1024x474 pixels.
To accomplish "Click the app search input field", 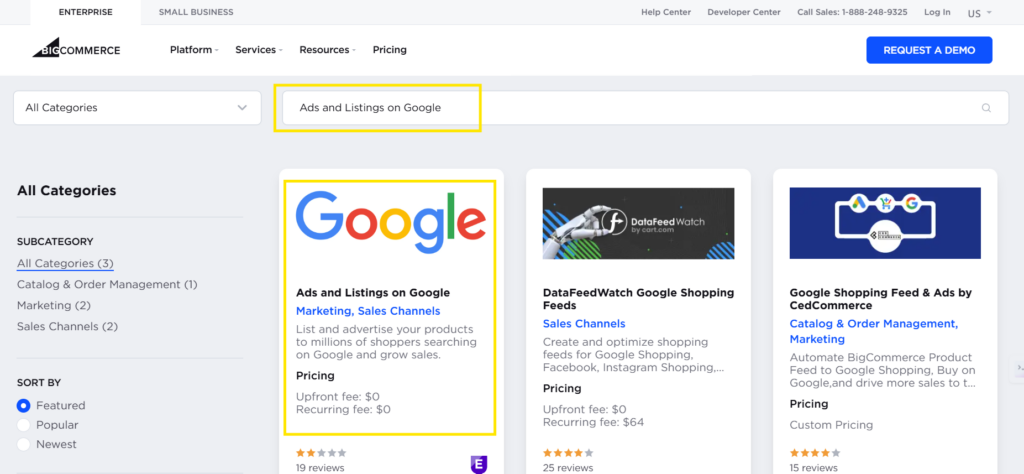I will point(645,108).
